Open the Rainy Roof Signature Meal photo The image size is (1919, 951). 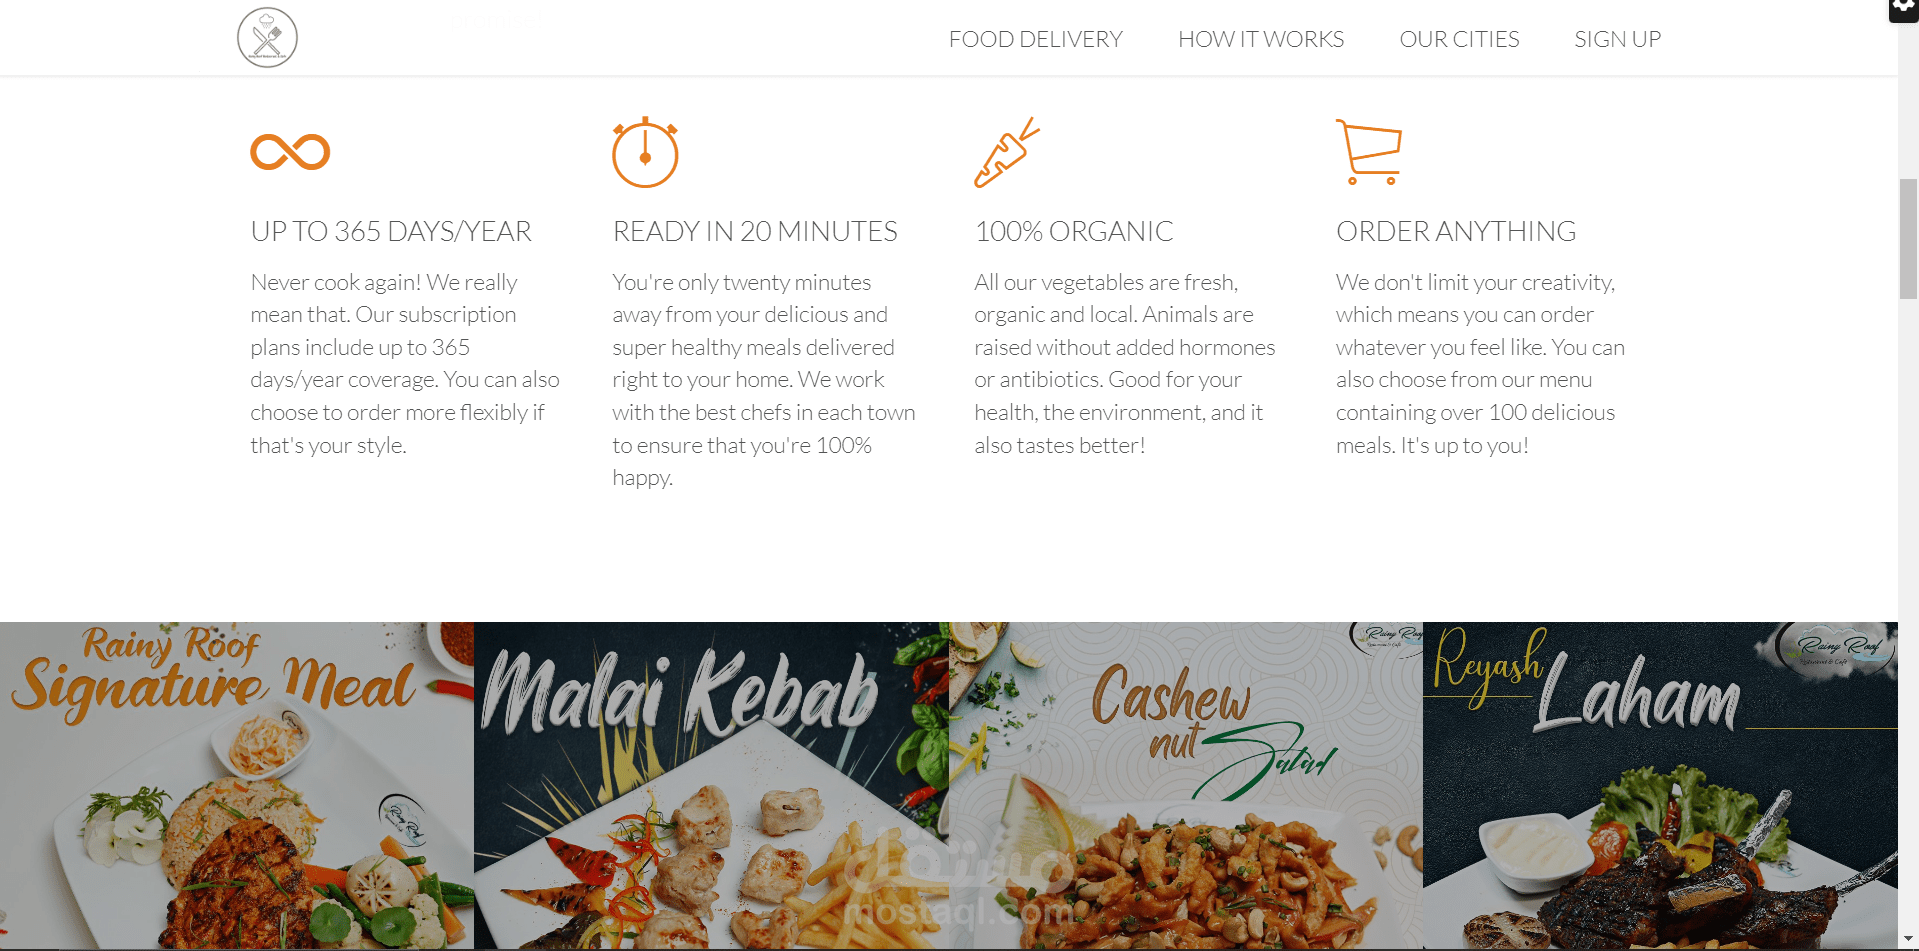pos(237,786)
